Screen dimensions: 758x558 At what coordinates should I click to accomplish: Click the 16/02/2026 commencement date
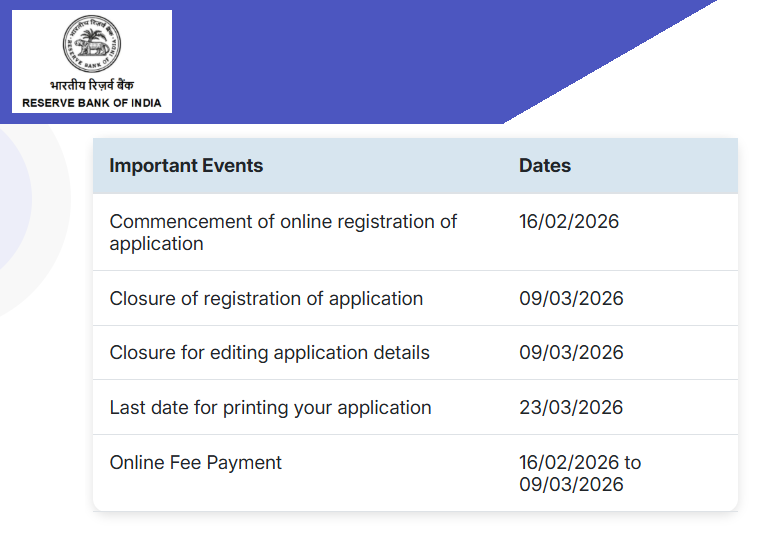[x=569, y=221]
